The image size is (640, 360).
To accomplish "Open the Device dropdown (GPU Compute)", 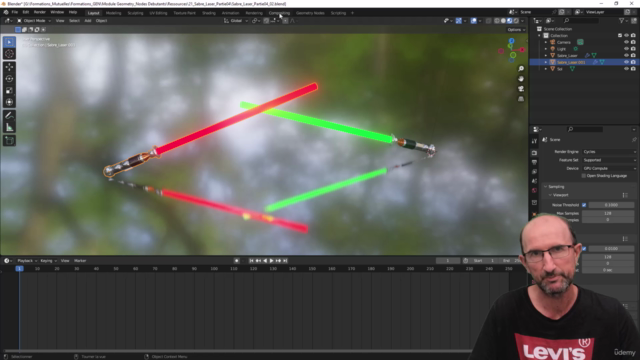I will click(609, 168).
